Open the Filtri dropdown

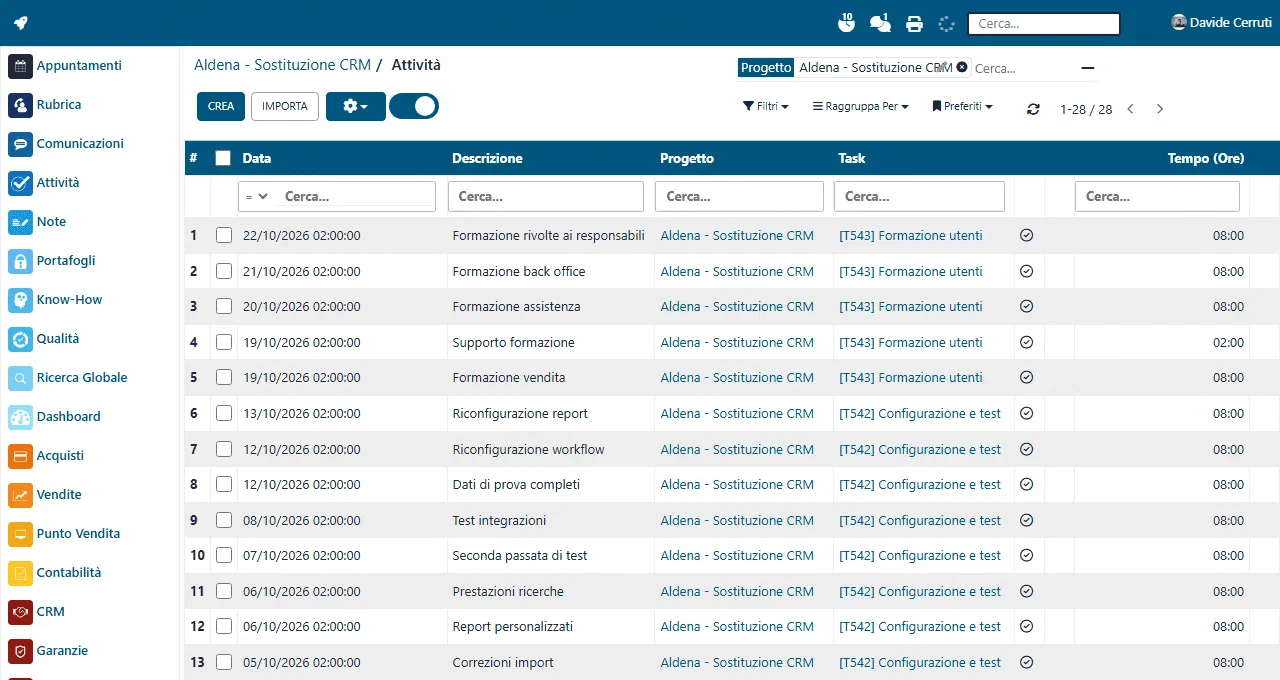pyautogui.click(x=765, y=106)
